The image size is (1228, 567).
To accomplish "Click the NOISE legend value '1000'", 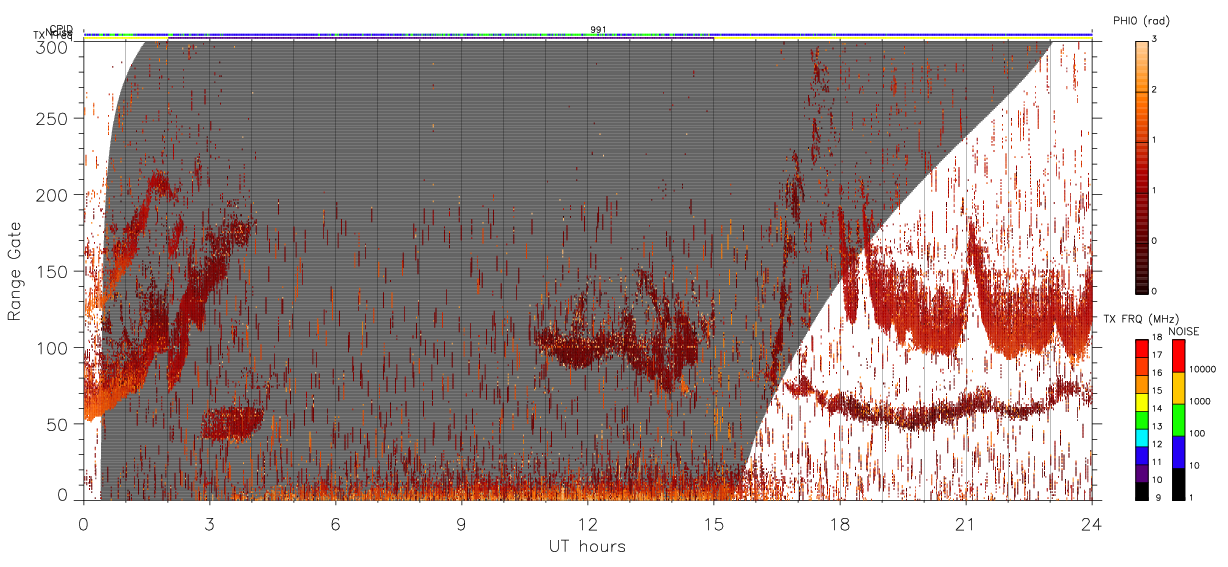I will 1200,403.
